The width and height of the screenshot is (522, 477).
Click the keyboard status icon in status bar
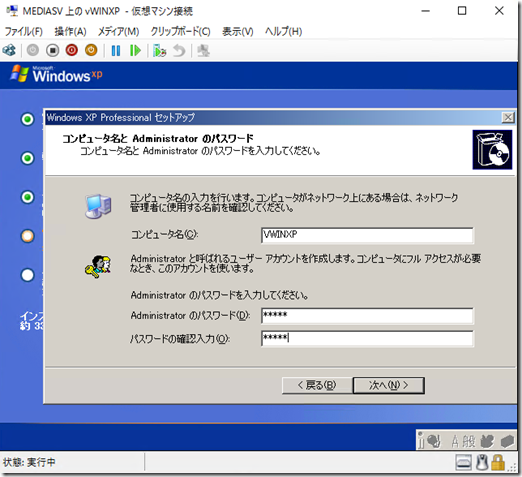464,463
